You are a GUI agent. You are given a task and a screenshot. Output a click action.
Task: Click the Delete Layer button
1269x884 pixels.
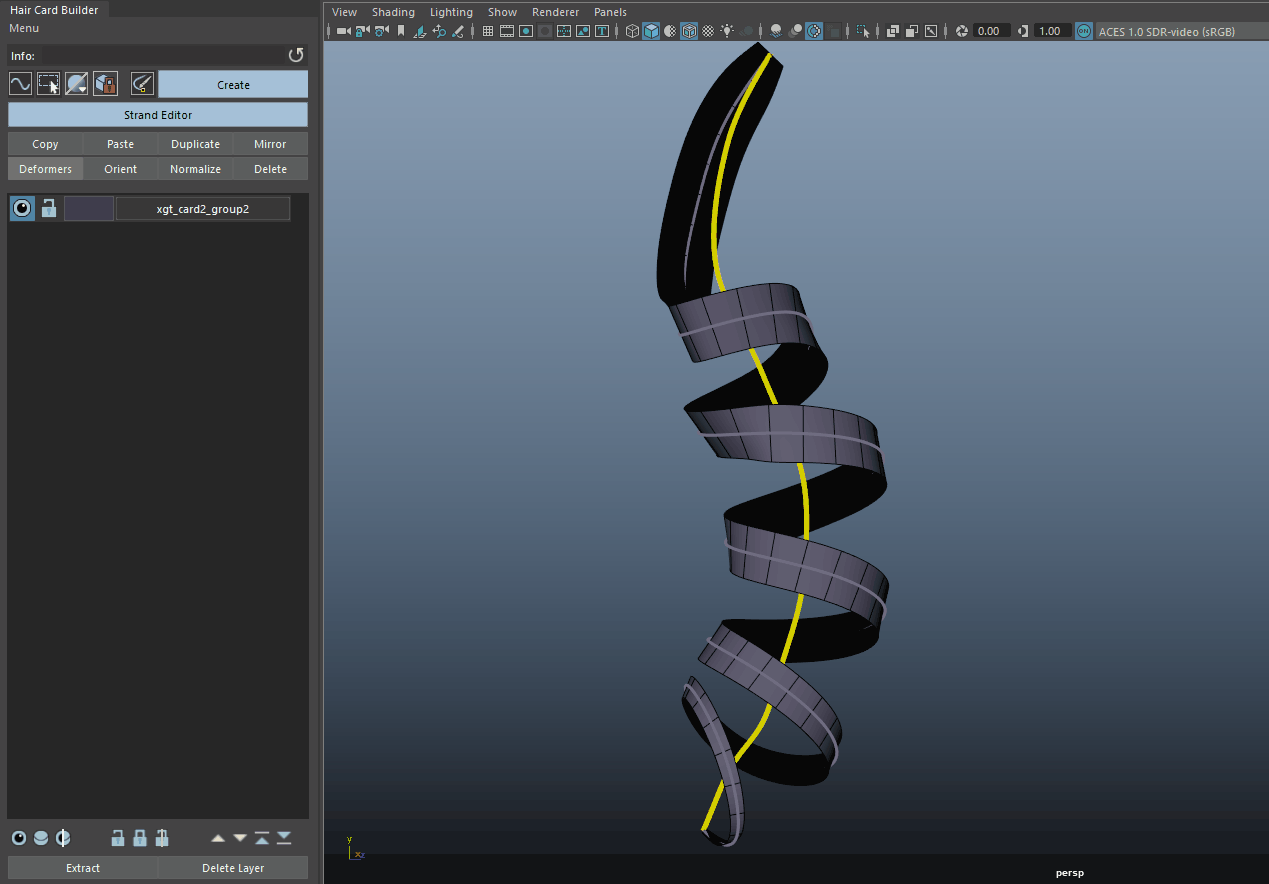pyautogui.click(x=233, y=868)
